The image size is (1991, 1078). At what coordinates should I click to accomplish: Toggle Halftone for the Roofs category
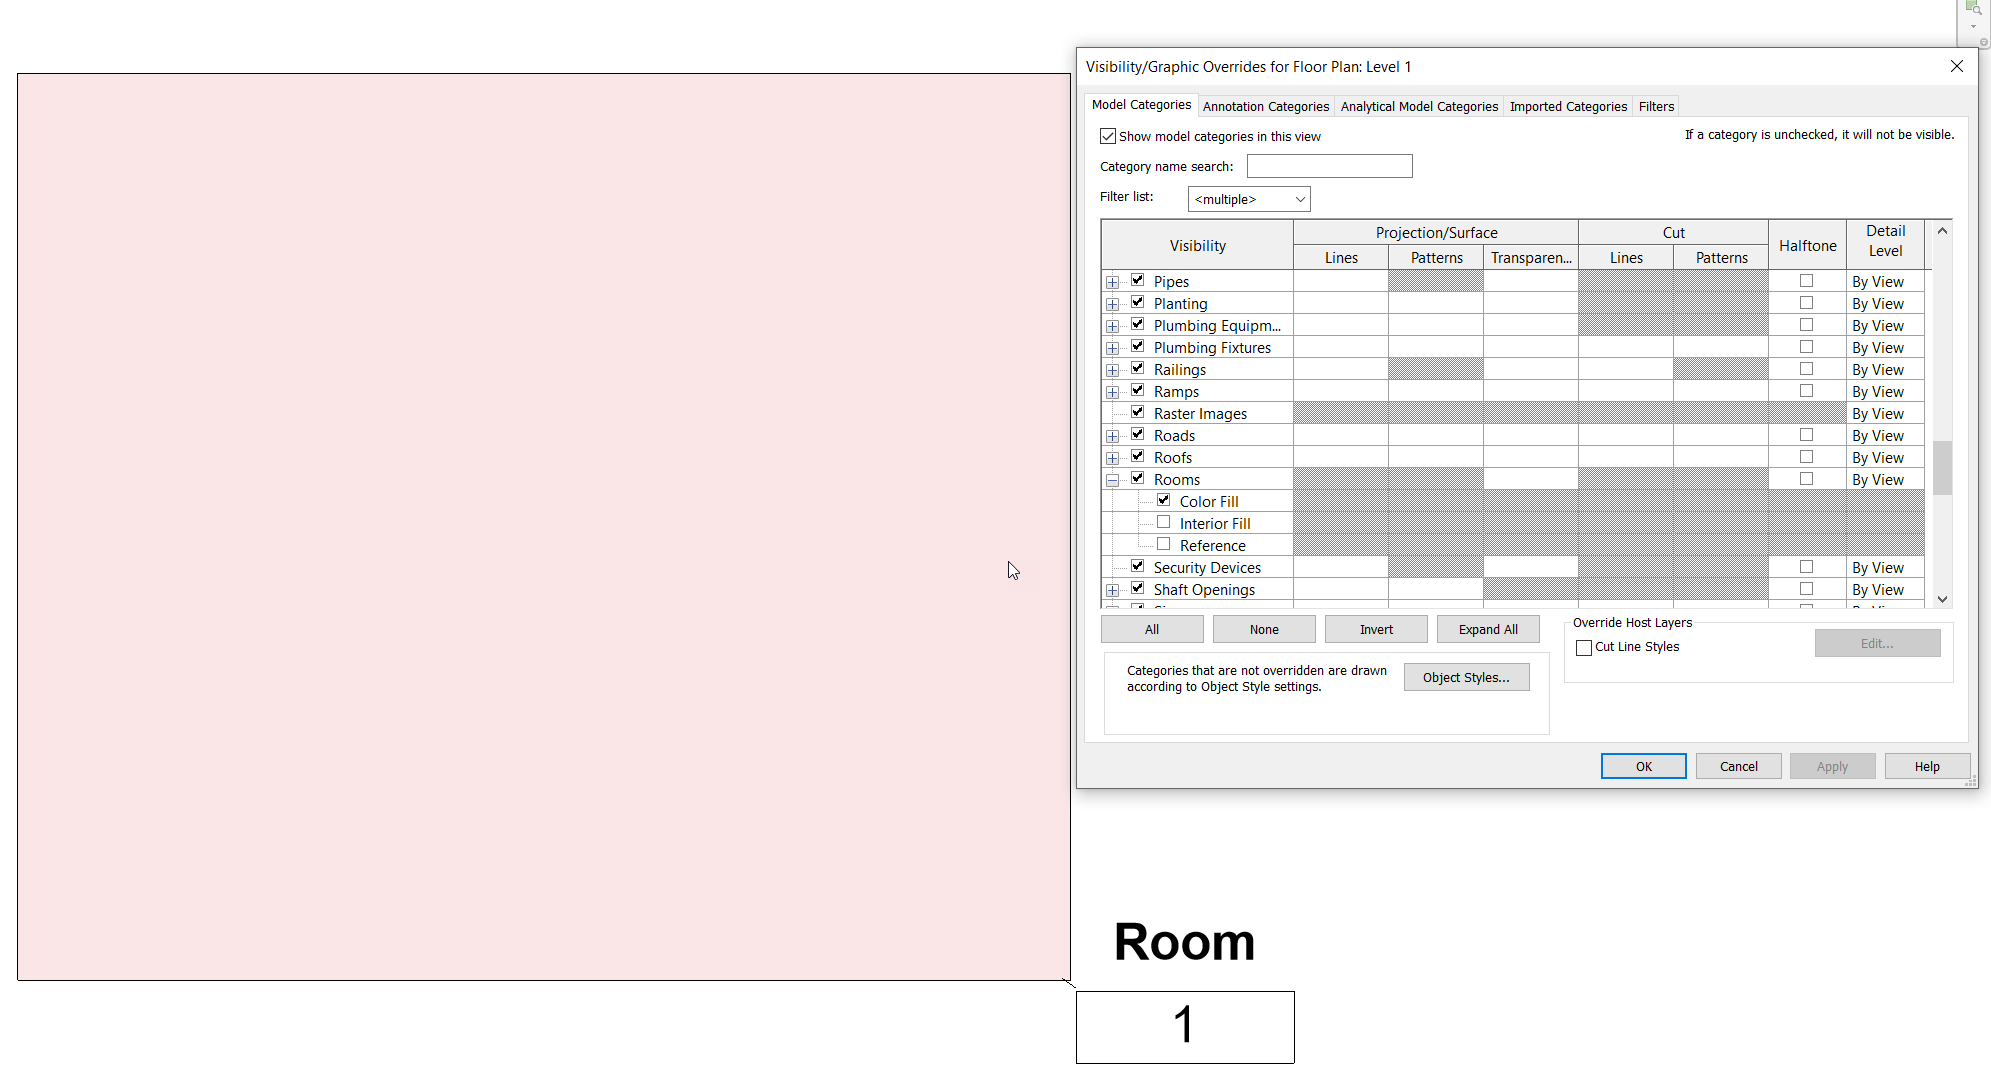click(x=1806, y=456)
